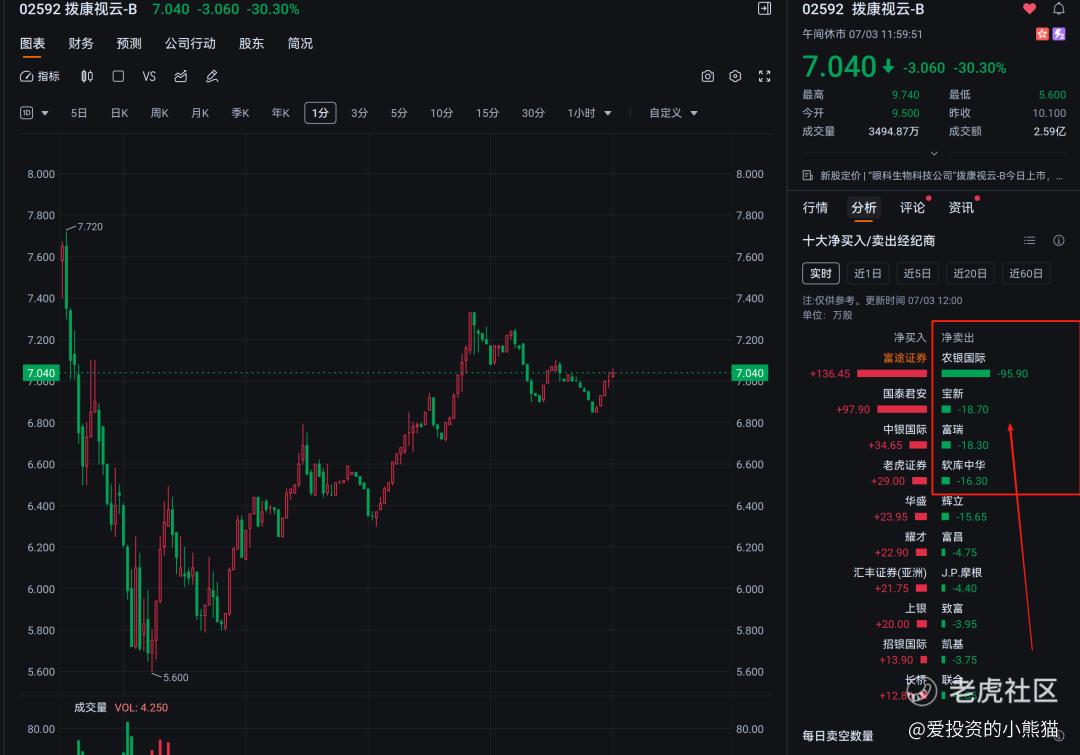Click 汇丰证券(亚洲) buyer entry
This screenshot has height=755, width=1080.
(x=890, y=572)
